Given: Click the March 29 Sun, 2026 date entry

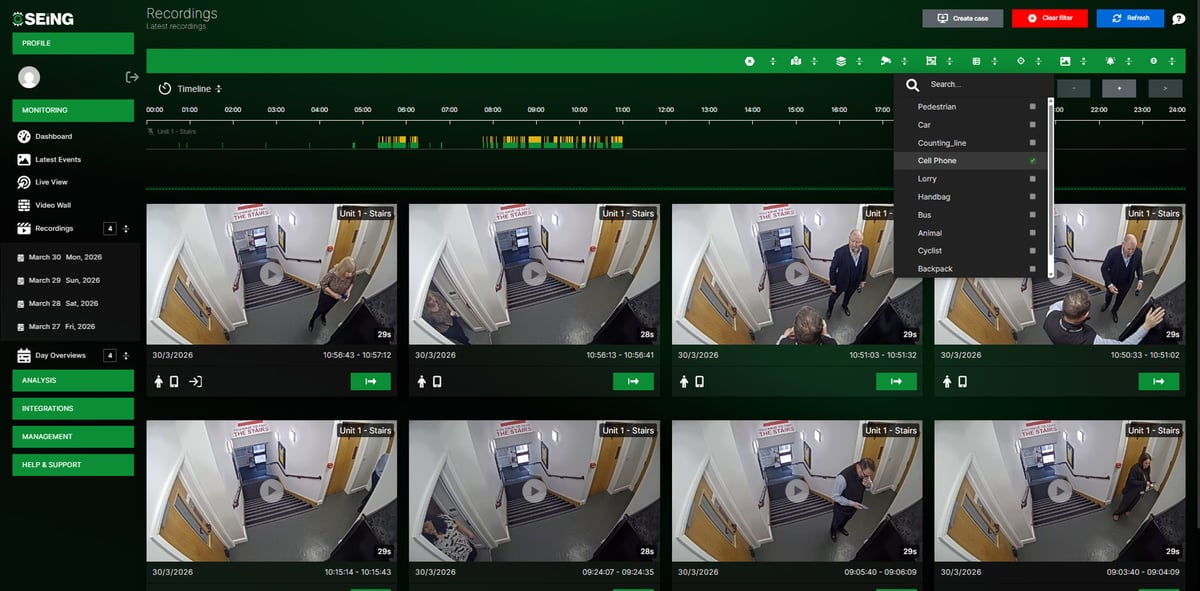Looking at the screenshot, I should (x=62, y=280).
